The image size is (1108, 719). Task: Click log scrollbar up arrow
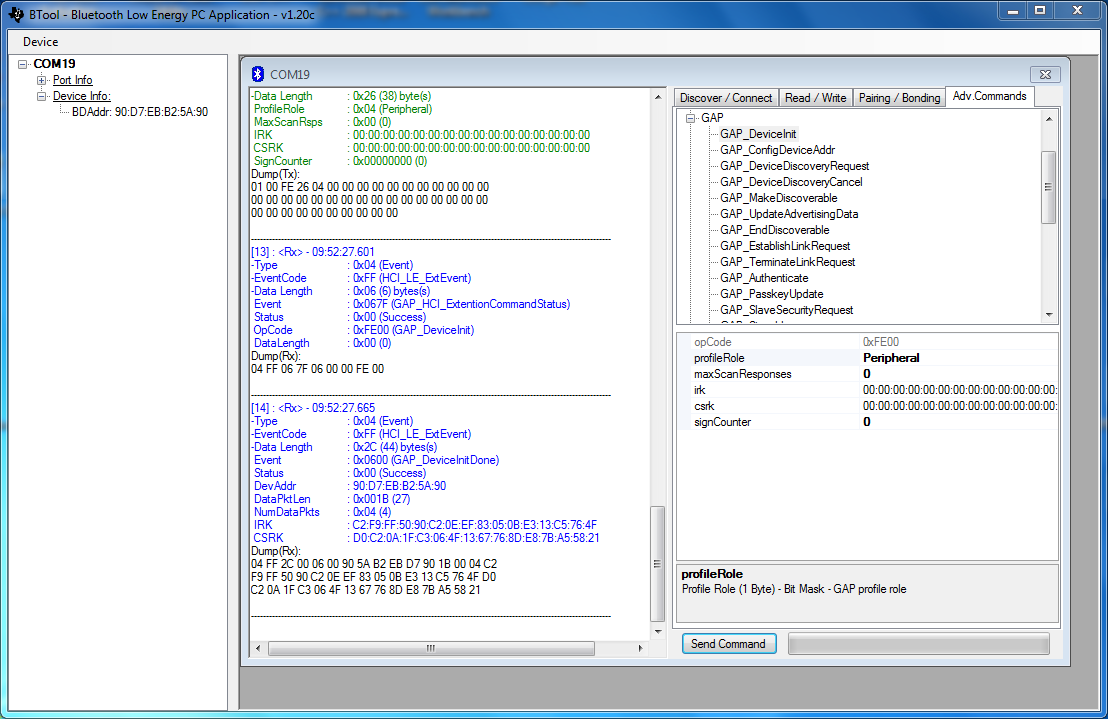point(658,97)
